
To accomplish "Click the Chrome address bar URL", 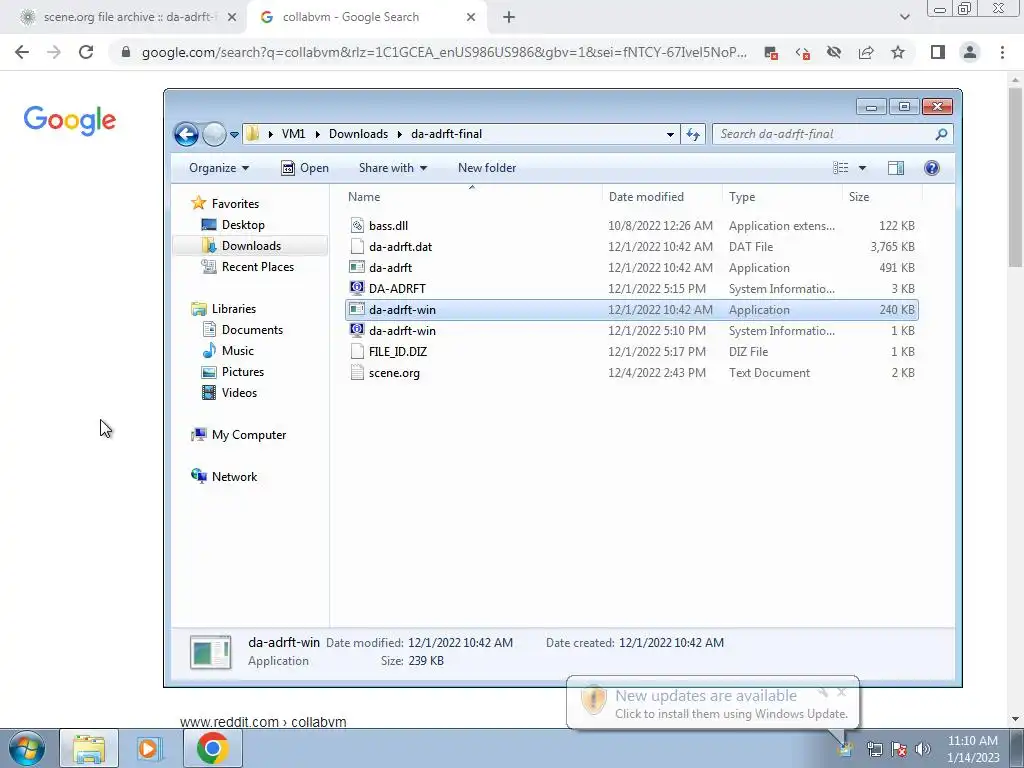I will (444, 52).
